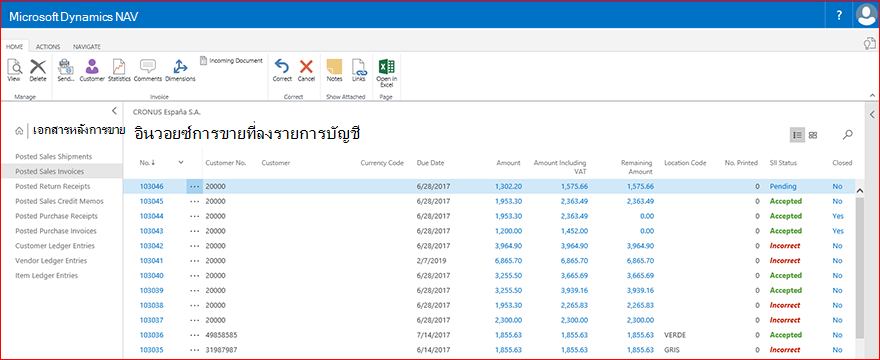
Task: Open row menu for invoice 103045
Action: point(195,201)
